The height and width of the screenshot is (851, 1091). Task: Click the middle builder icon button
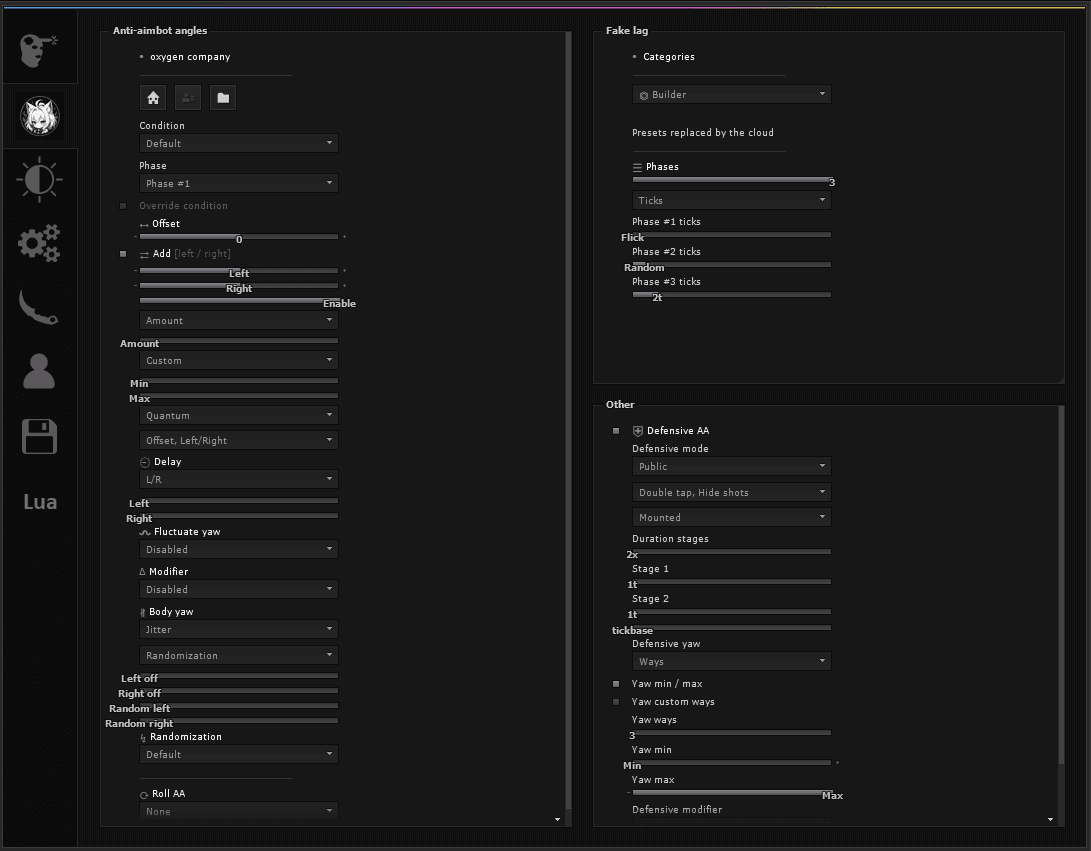point(188,97)
